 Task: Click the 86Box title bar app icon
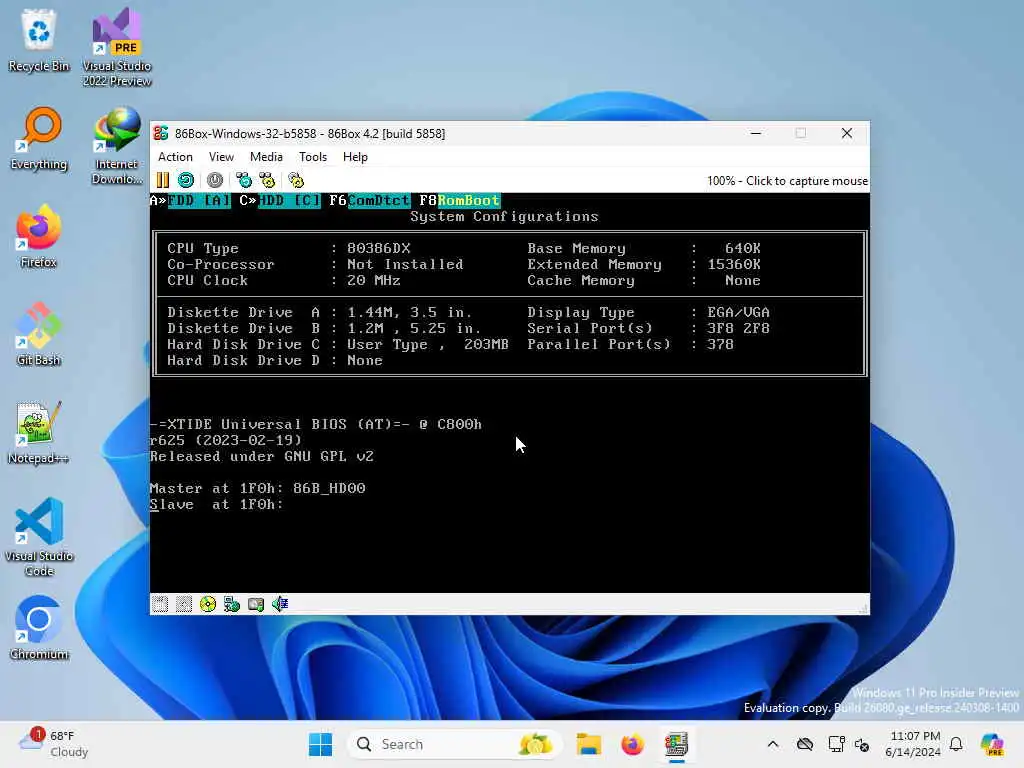pos(161,133)
